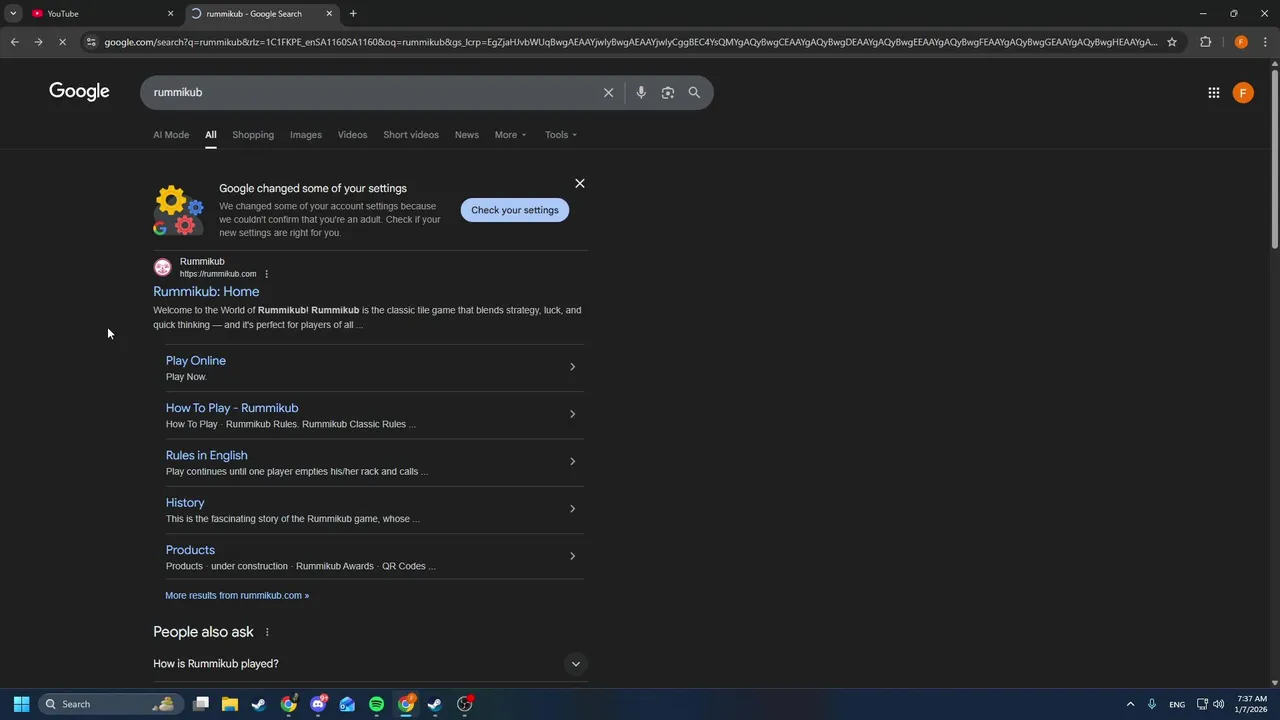Click the chevron on the Products row
This screenshot has height=720, width=1280.
point(572,556)
